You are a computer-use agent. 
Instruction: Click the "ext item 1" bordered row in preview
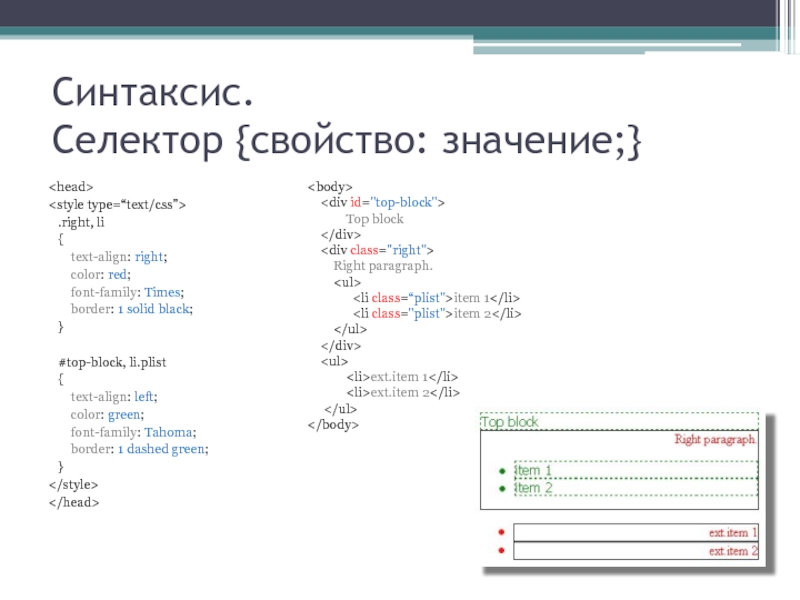point(635,533)
